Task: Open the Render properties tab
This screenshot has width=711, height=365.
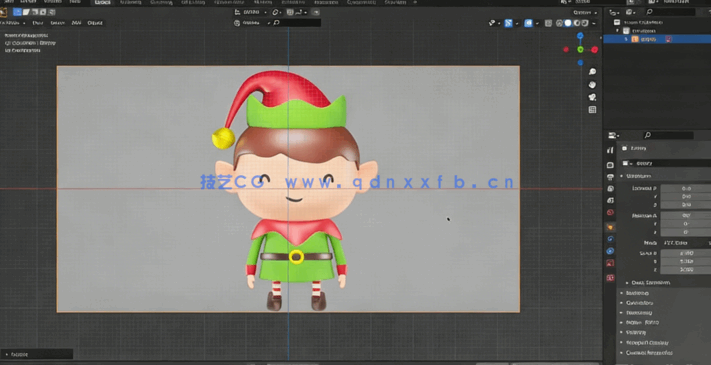Action: [x=610, y=165]
